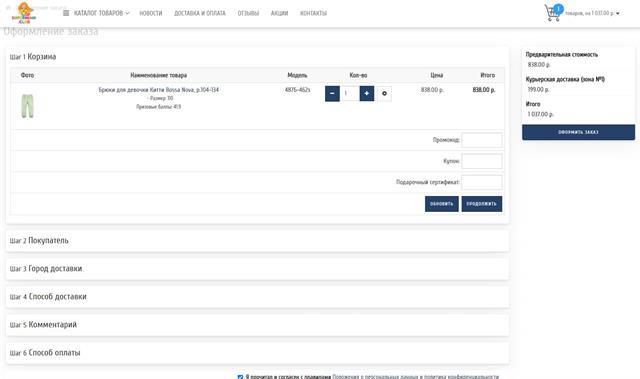Expand Шаг 6 Способ оплаты section

(x=257, y=352)
